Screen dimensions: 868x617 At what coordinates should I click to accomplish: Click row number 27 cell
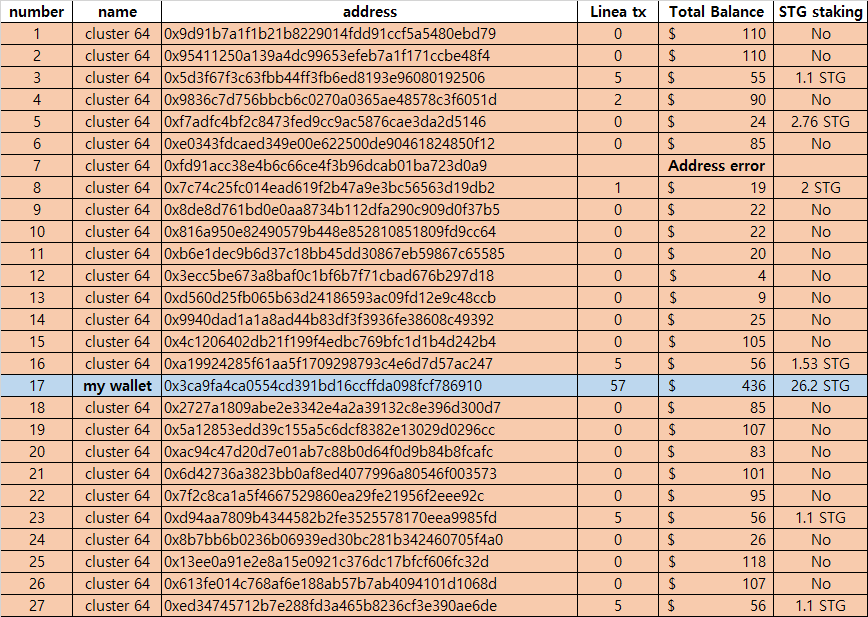coord(37,606)
